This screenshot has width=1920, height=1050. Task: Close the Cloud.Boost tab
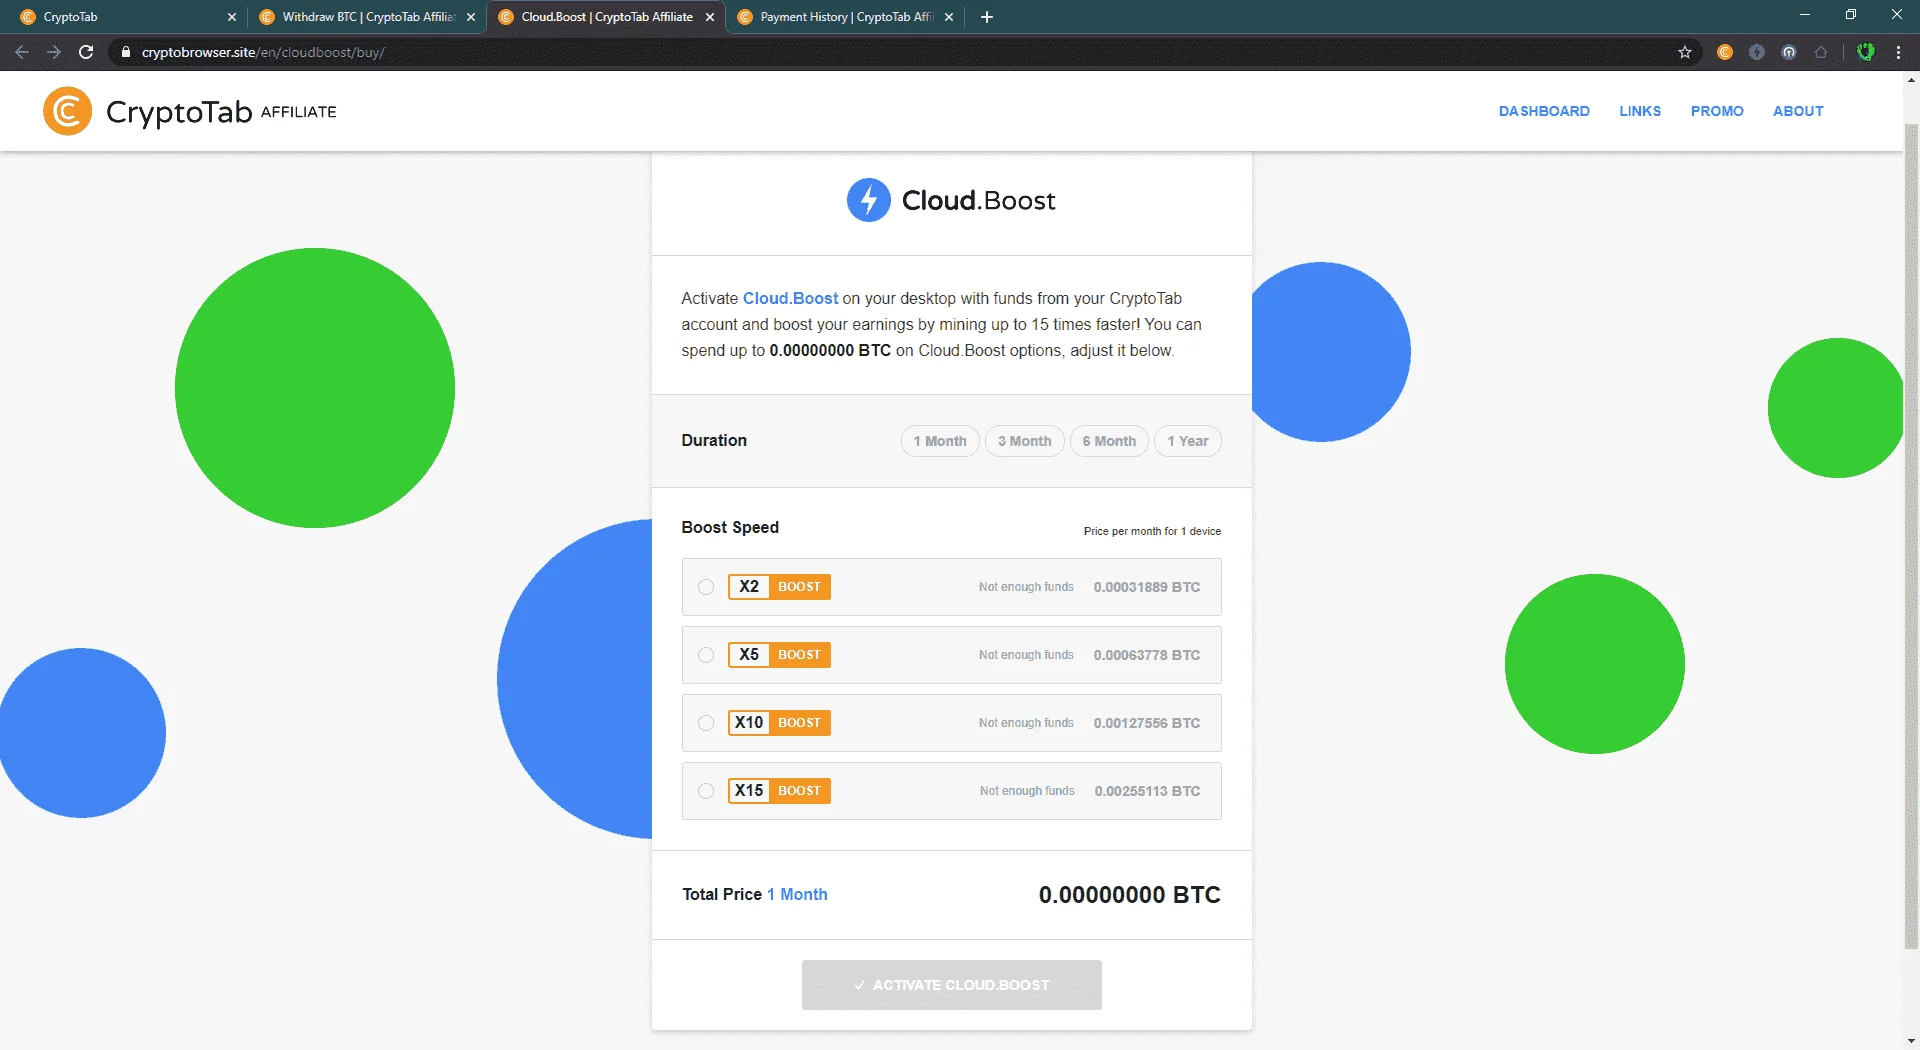coord(710,17)
